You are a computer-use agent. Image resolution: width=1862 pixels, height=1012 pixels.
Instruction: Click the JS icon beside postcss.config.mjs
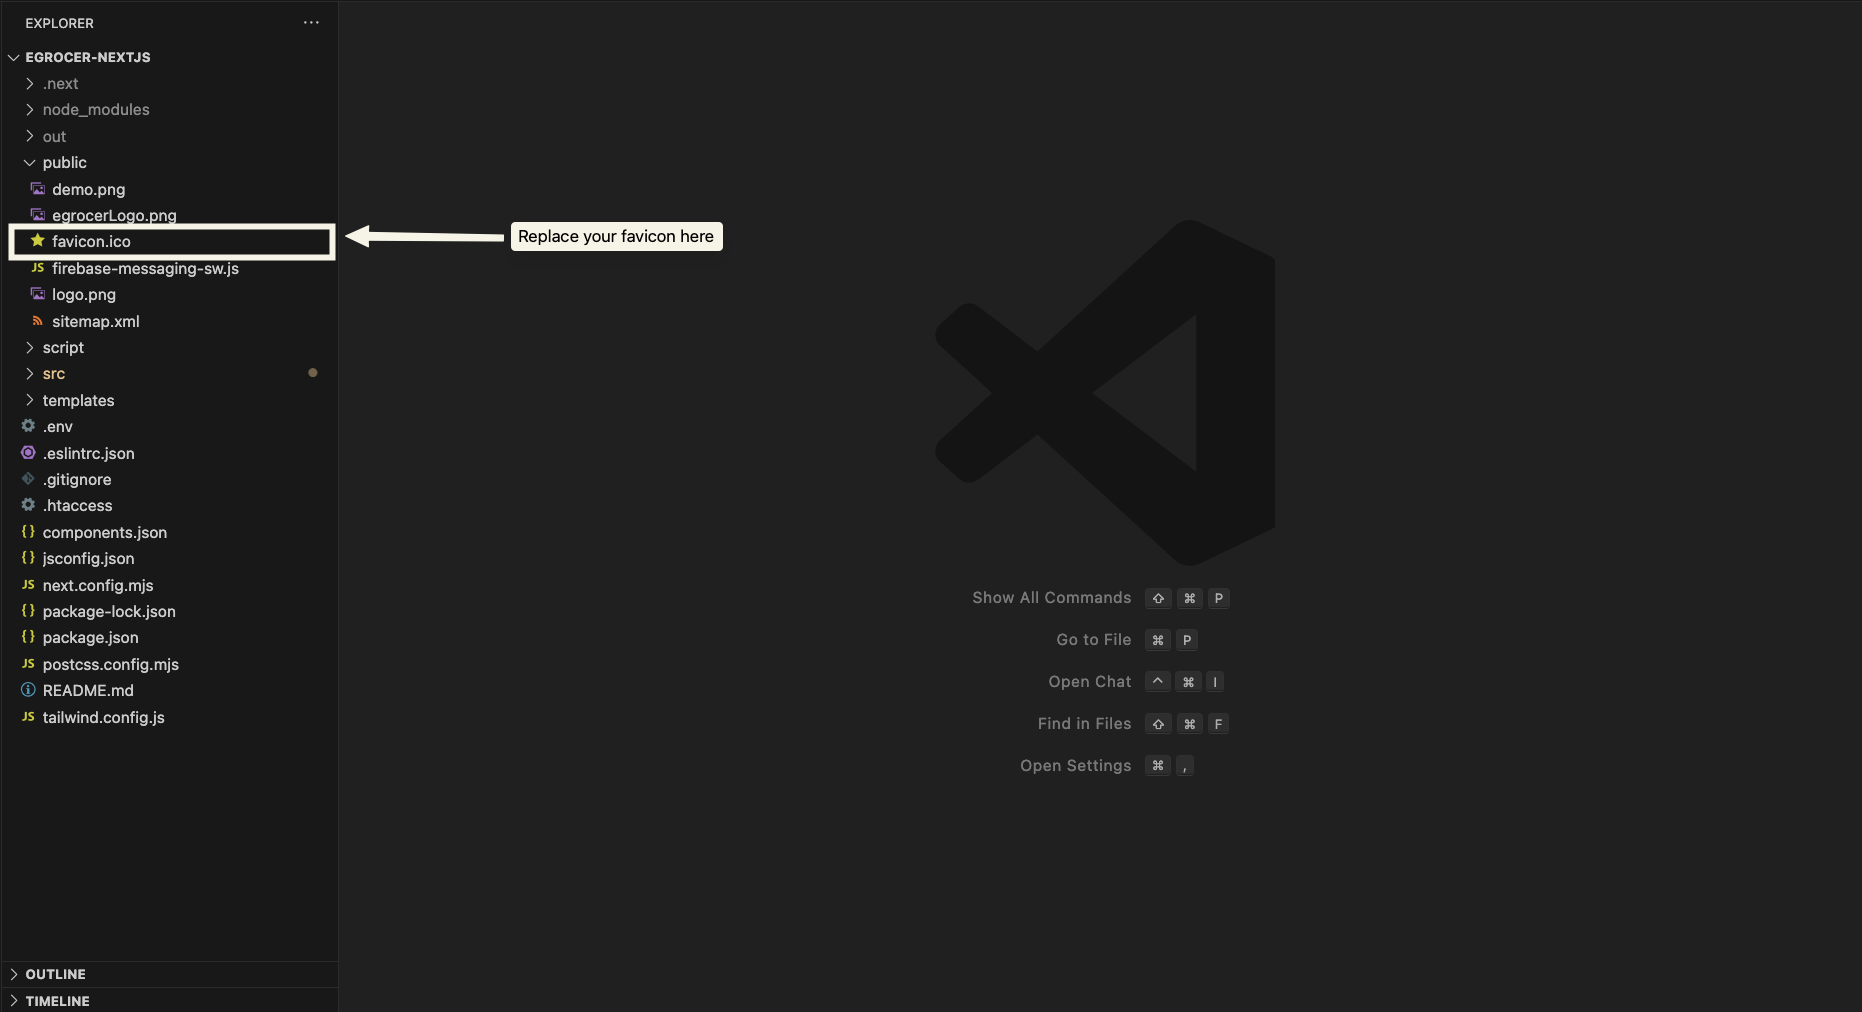tap(28, 664)
